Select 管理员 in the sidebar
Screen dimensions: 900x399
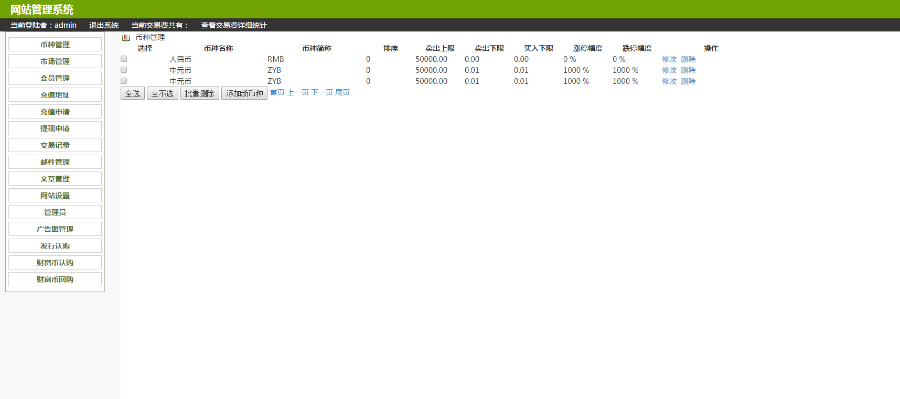click(x=55, y=212)
